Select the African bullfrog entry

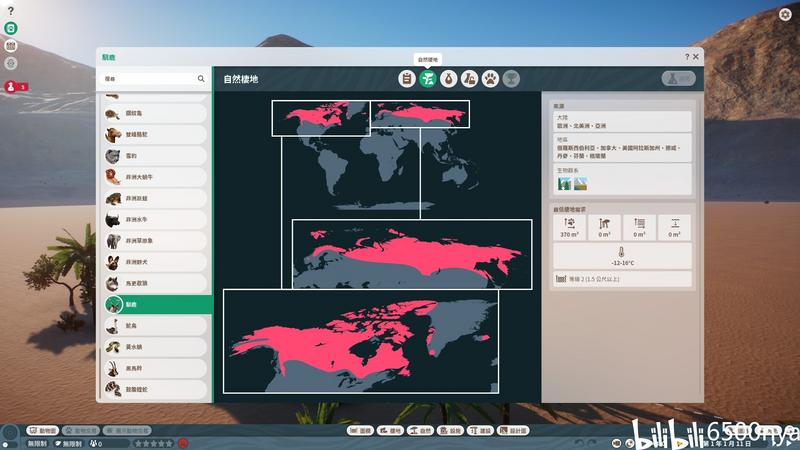click(155, 198)
